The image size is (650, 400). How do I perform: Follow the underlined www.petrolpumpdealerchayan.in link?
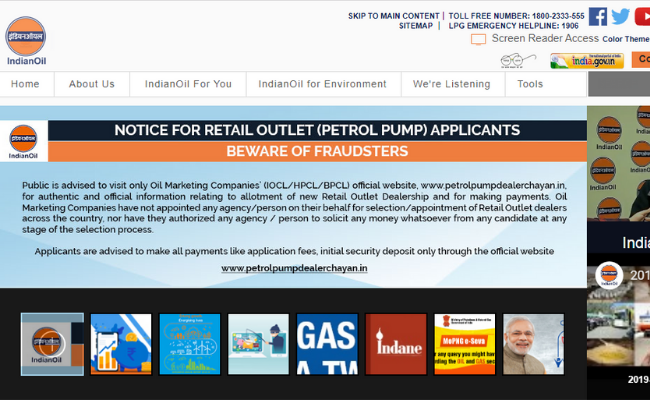(294, 268)
